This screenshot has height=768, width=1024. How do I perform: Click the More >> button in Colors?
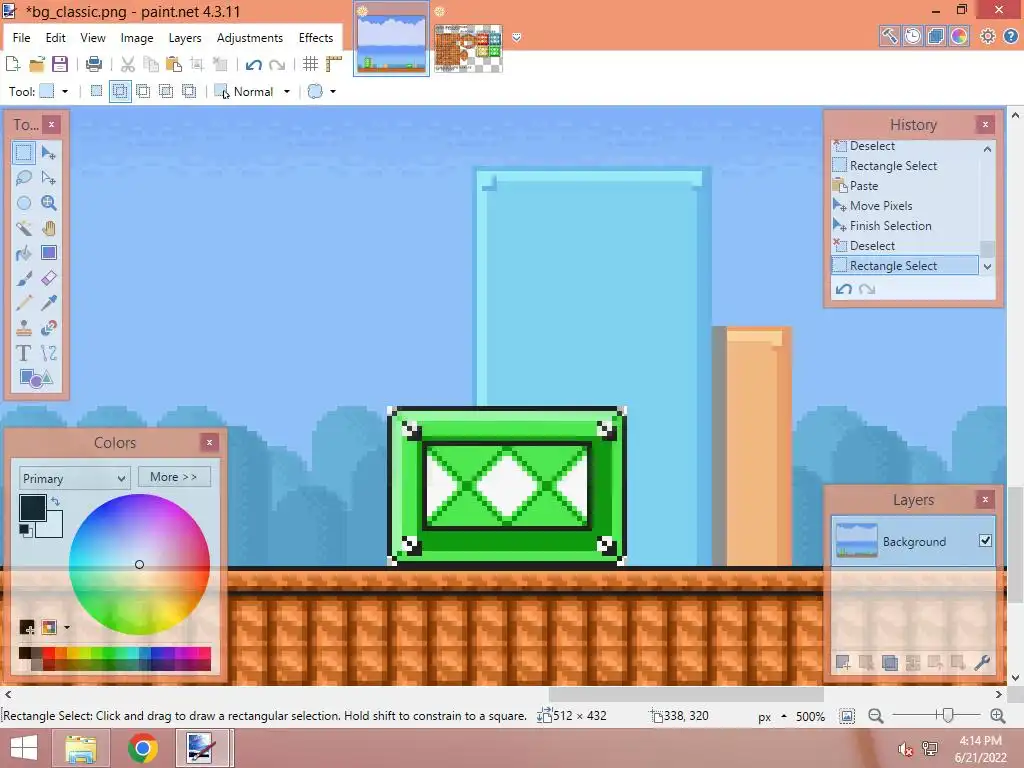[174, 477]
